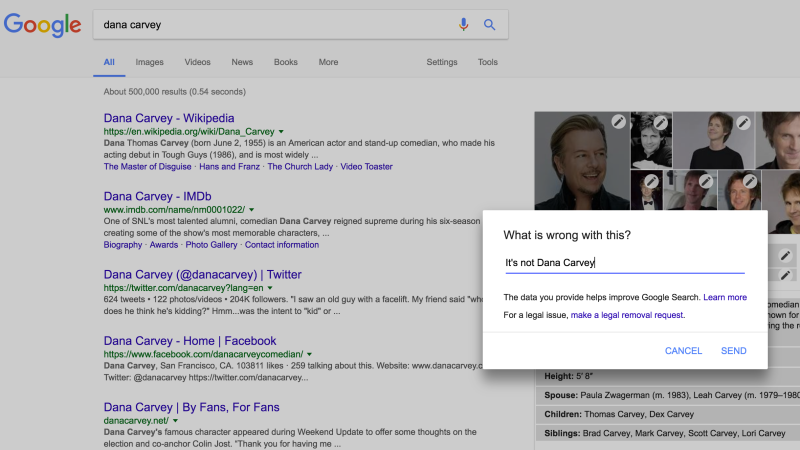The image size is (800, 450).
Task: Click the lower edit pencil beside the dialog
Action: pyautogui.click(x=785, y=276)
